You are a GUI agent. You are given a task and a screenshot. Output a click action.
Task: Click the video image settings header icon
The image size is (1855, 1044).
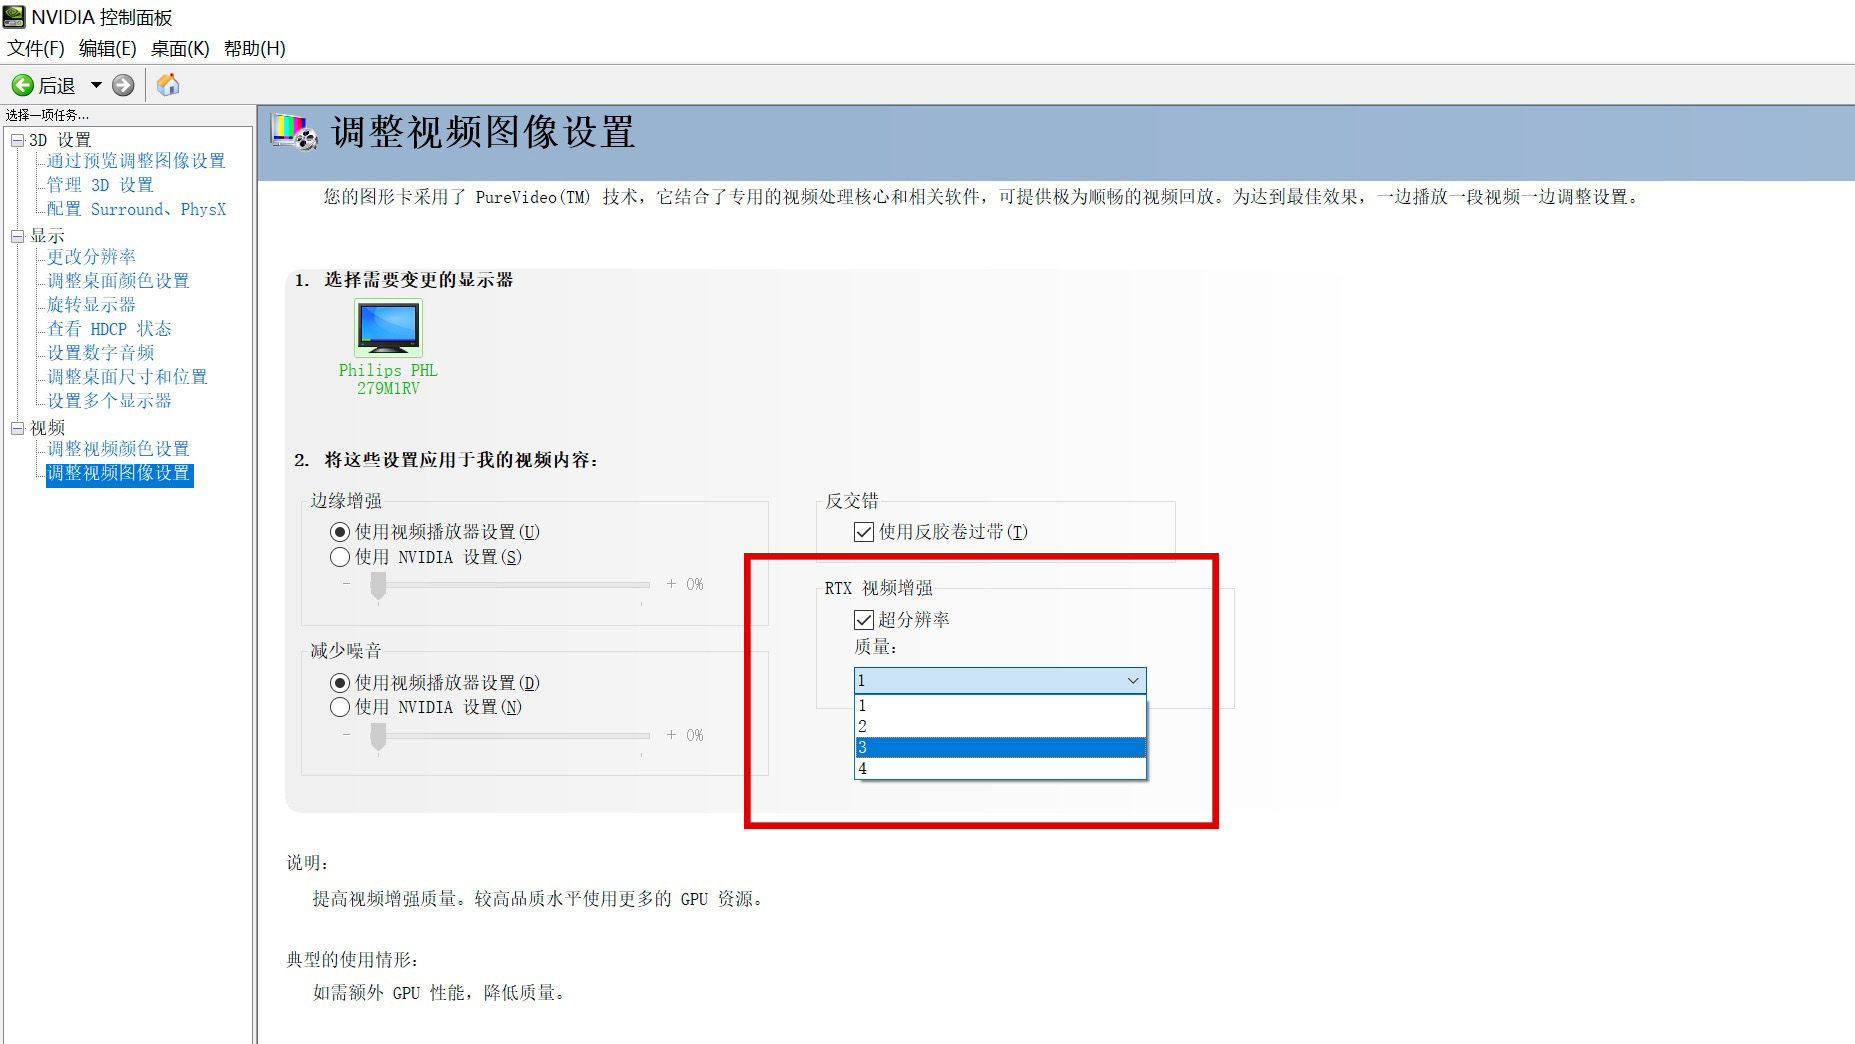point(295,132)
